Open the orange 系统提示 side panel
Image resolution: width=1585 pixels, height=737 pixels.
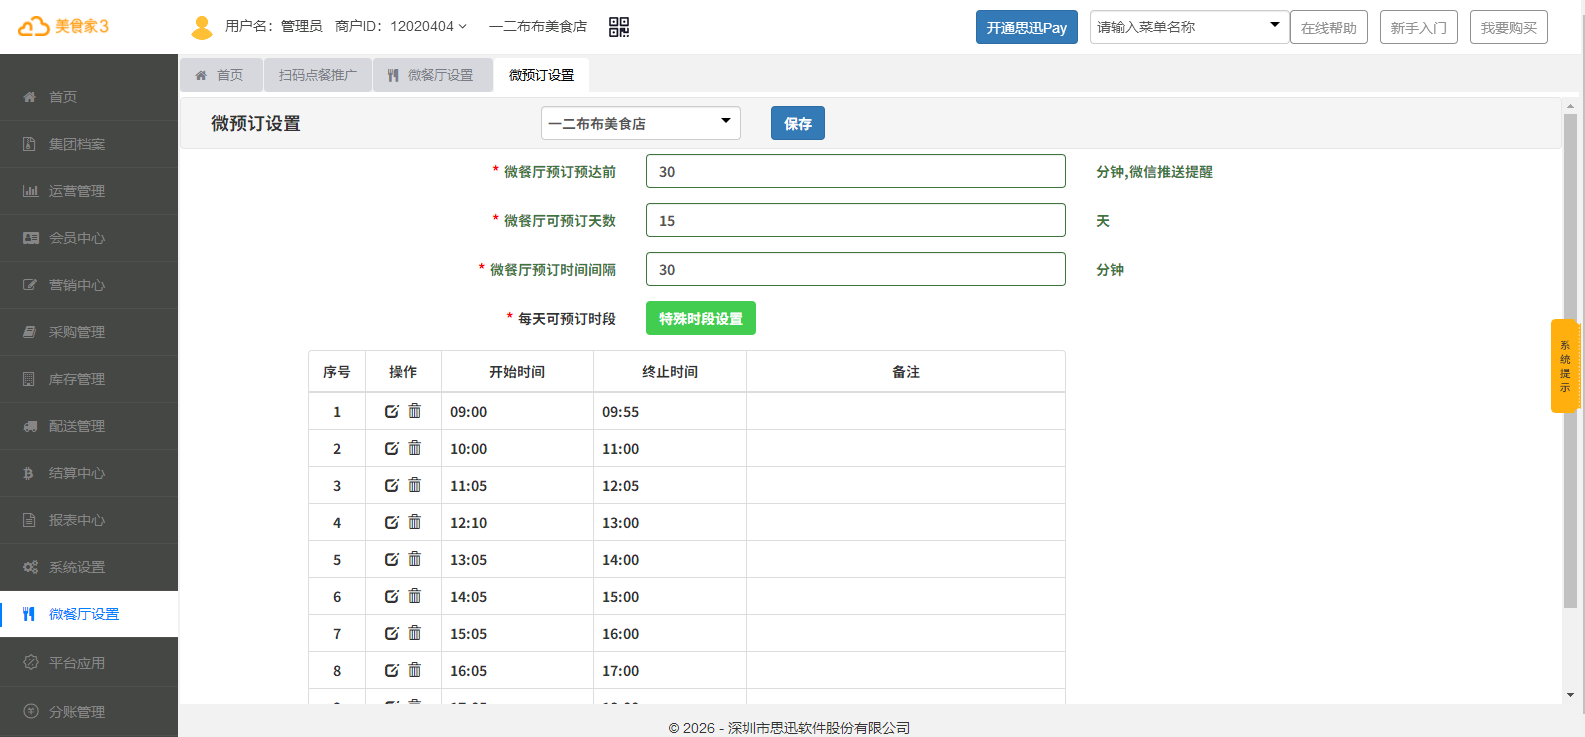pyautogui.click(x=1564, y=366)
